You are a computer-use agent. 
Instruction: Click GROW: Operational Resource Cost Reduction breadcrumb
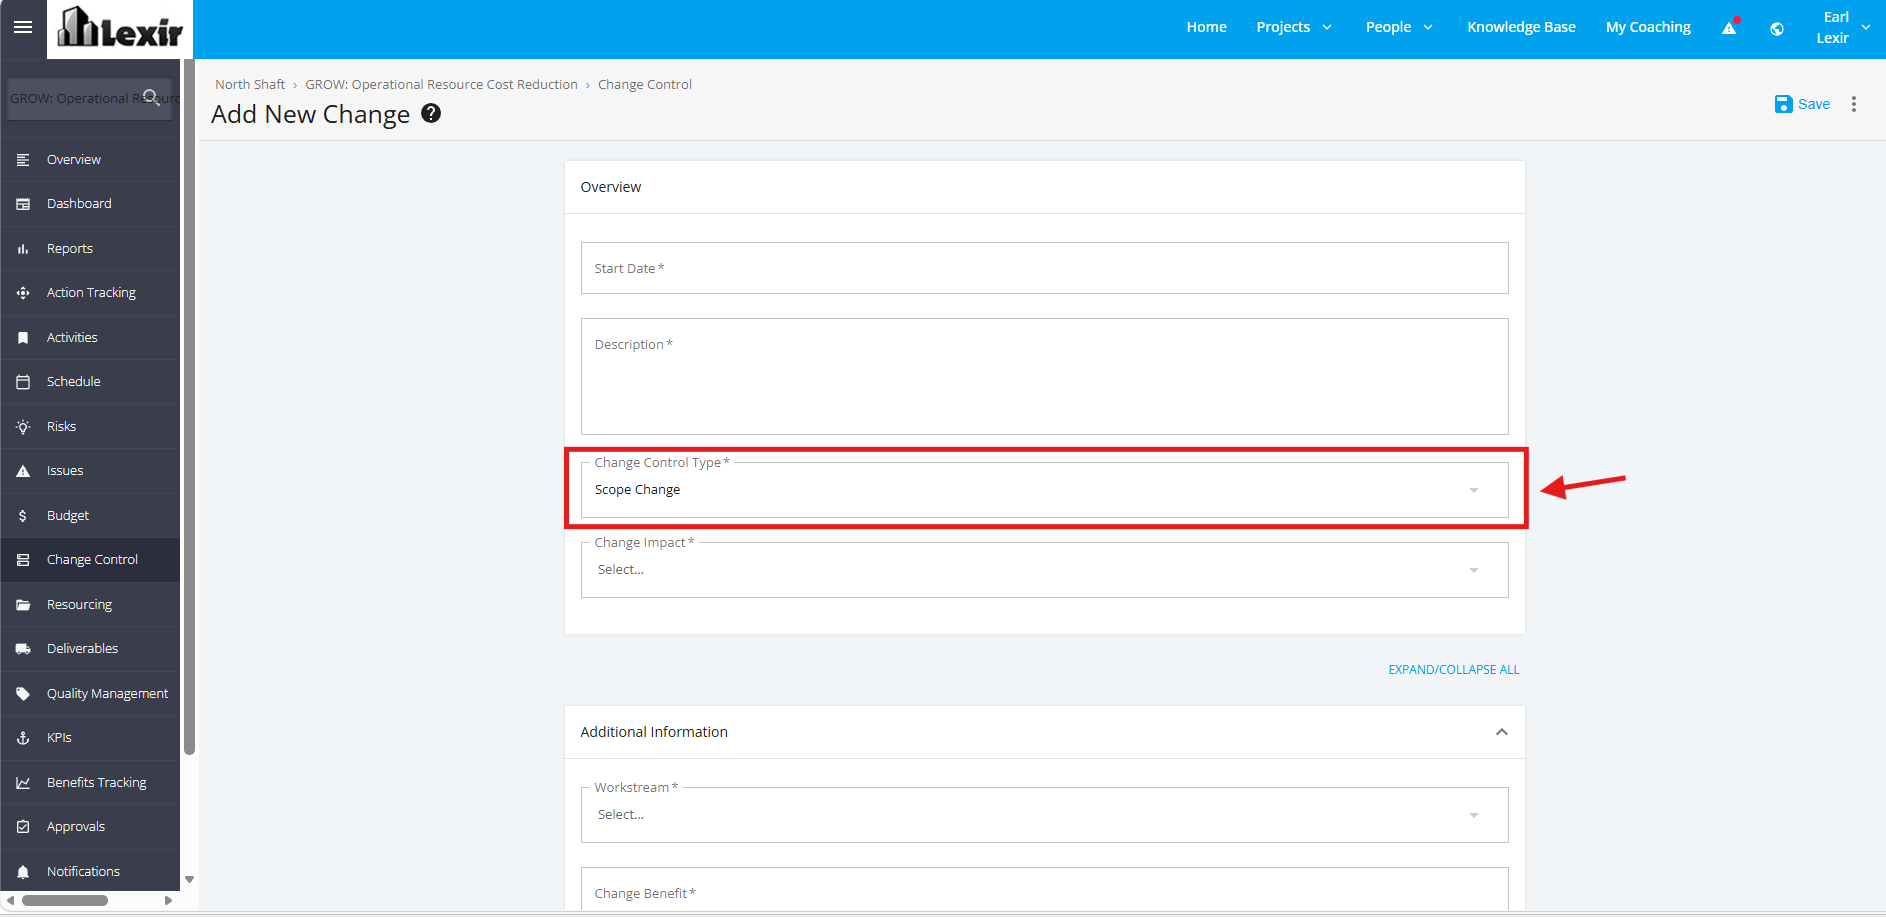(441, 85)
